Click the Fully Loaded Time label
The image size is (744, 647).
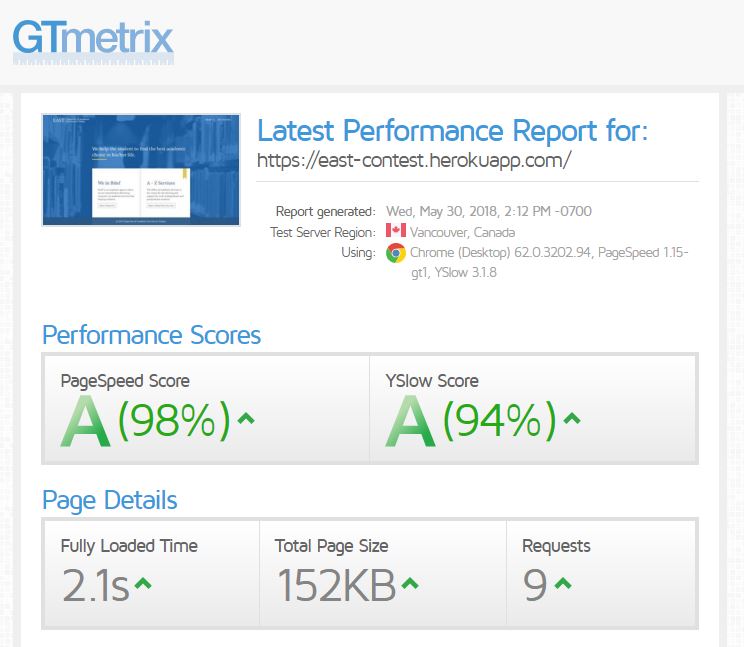(129, 546)
